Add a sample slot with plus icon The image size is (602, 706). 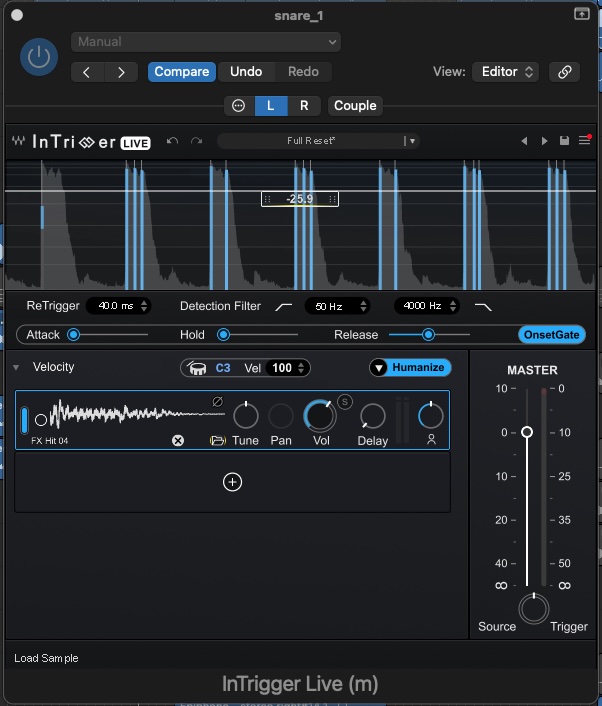232,482
